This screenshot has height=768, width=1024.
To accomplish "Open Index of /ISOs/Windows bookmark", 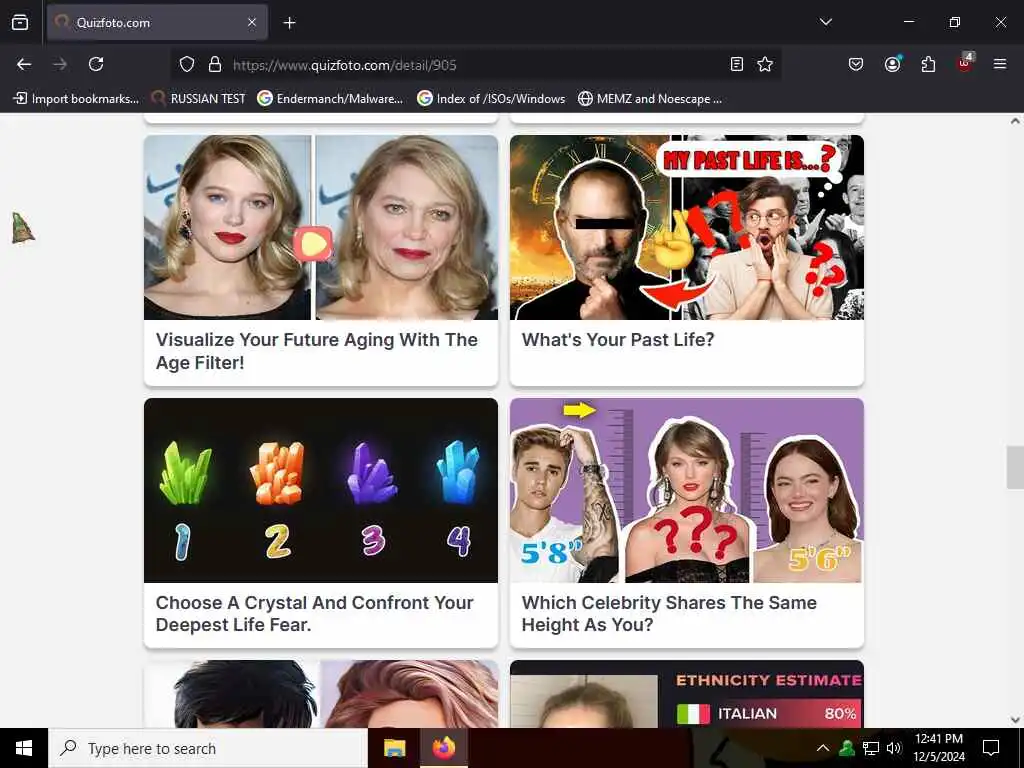I will (x=491, y=99).
